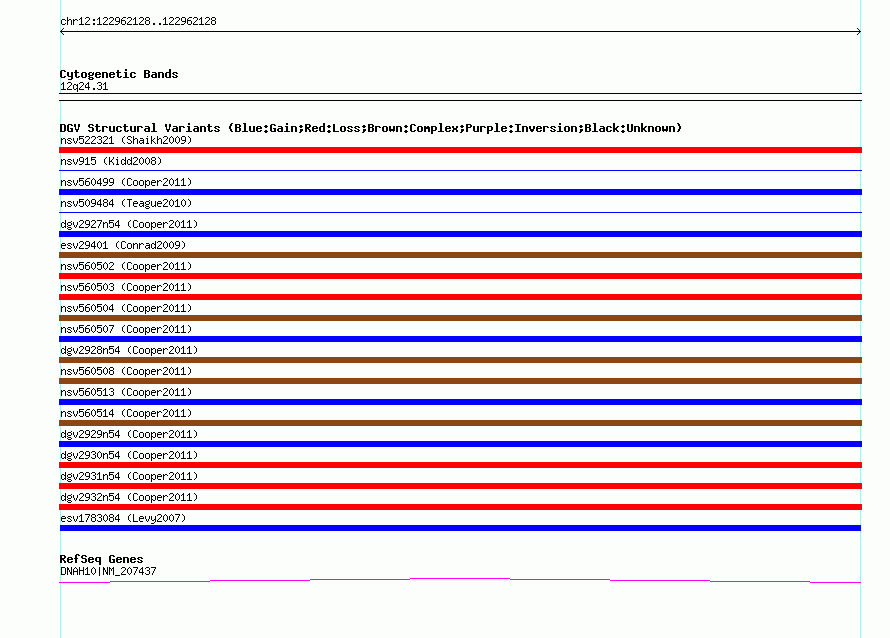Screen dimensions: 890x638
Task: Click the brown bar under nsv560504
Action: [x=460, y=318]
